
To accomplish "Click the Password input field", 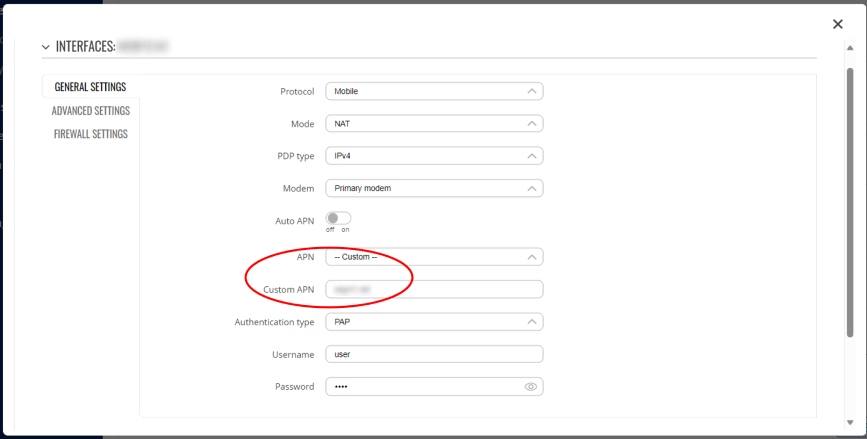I will [x=420, y=387].
